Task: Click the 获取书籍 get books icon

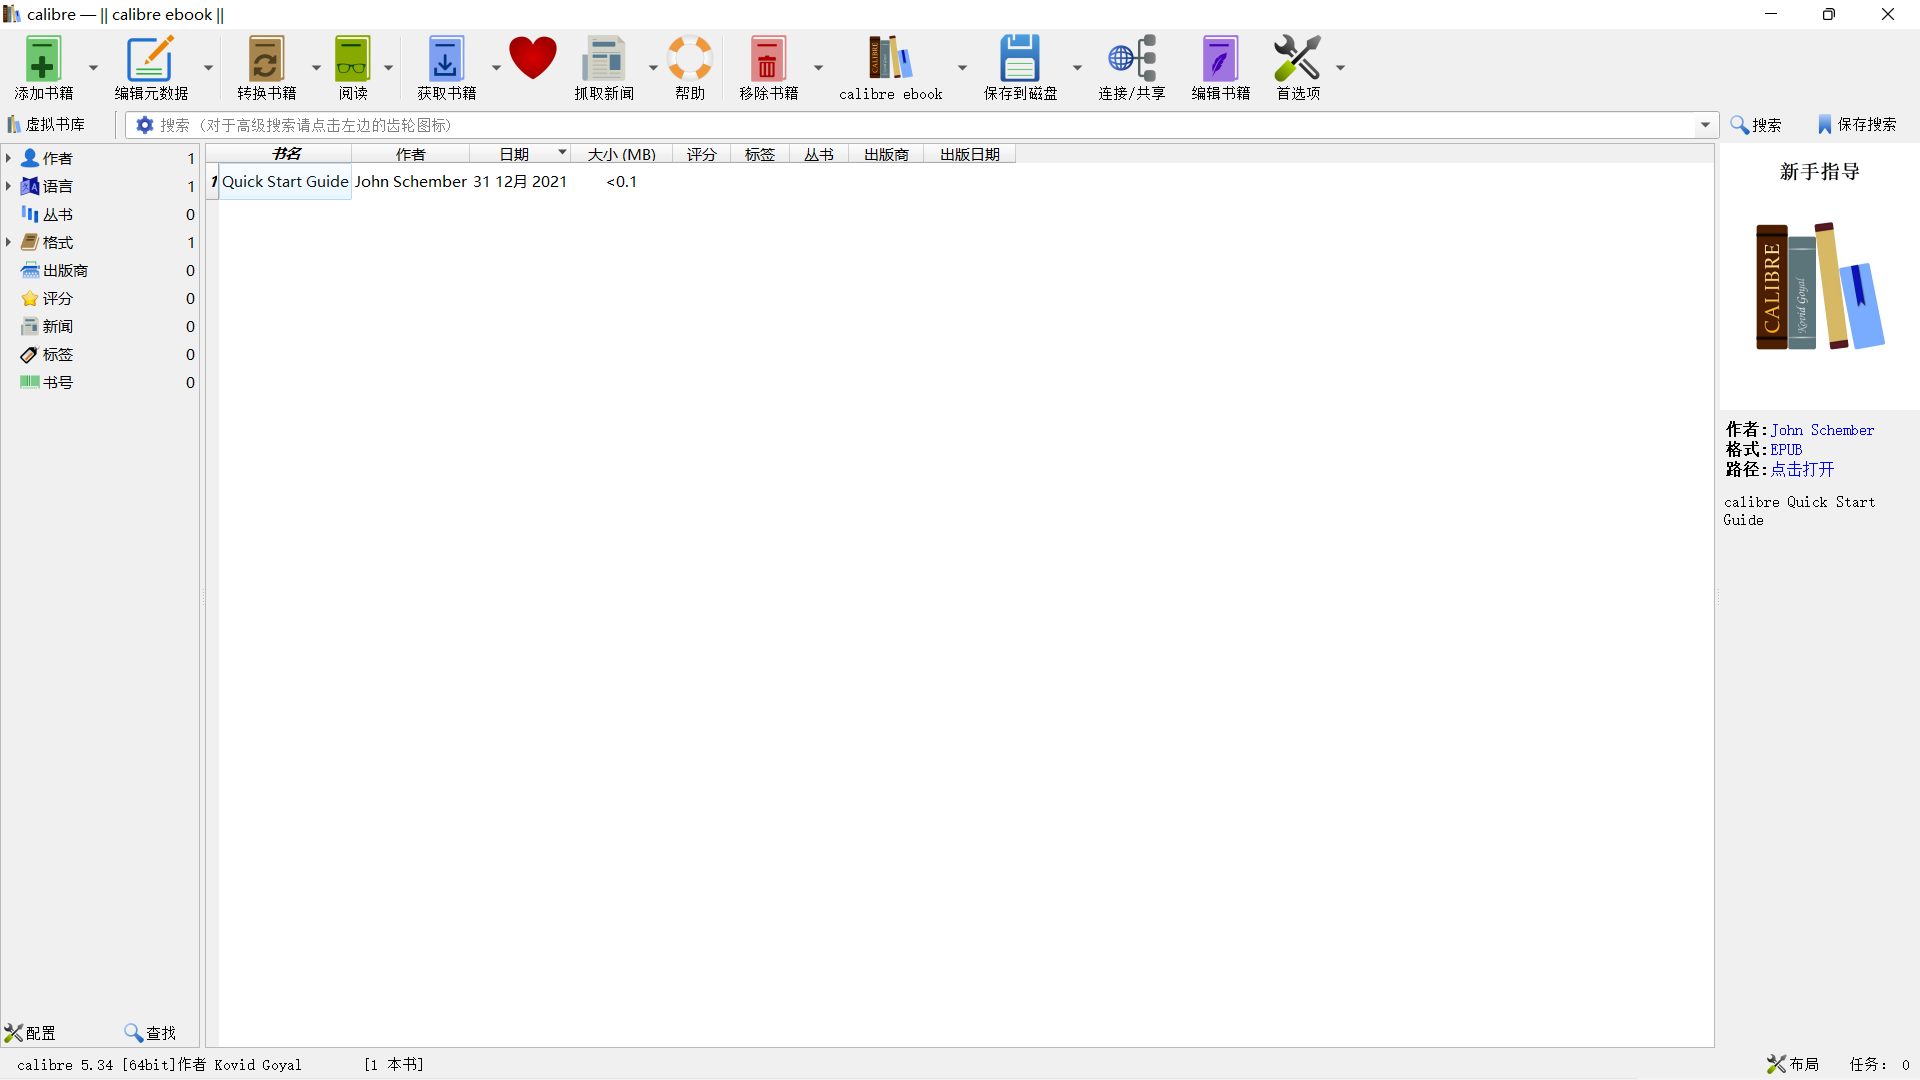Action: tap(445, 60)
